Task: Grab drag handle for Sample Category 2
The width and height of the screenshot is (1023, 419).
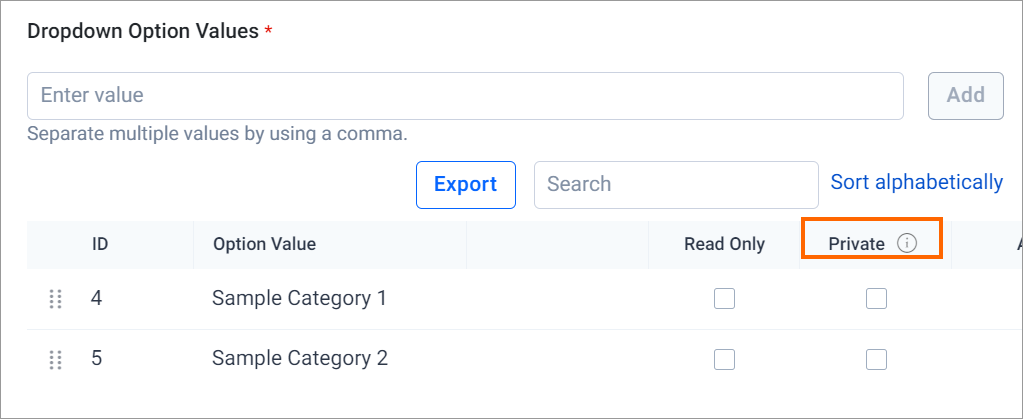Action: pos(55,359)
